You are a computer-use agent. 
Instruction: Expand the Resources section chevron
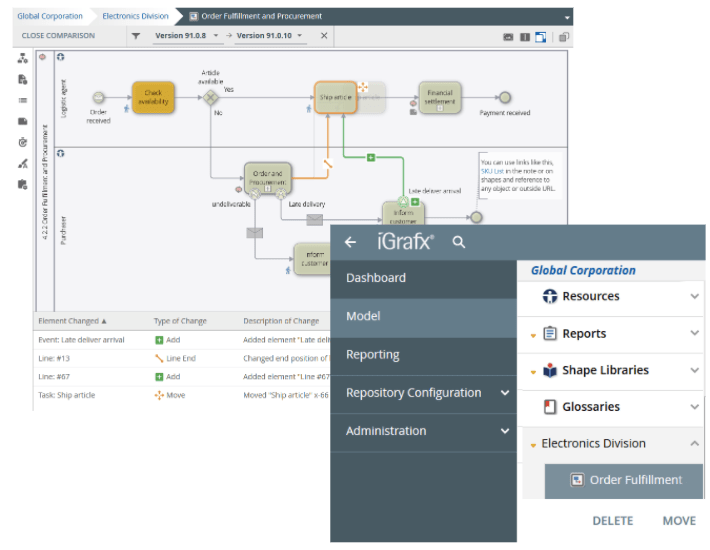coord(694,296)
